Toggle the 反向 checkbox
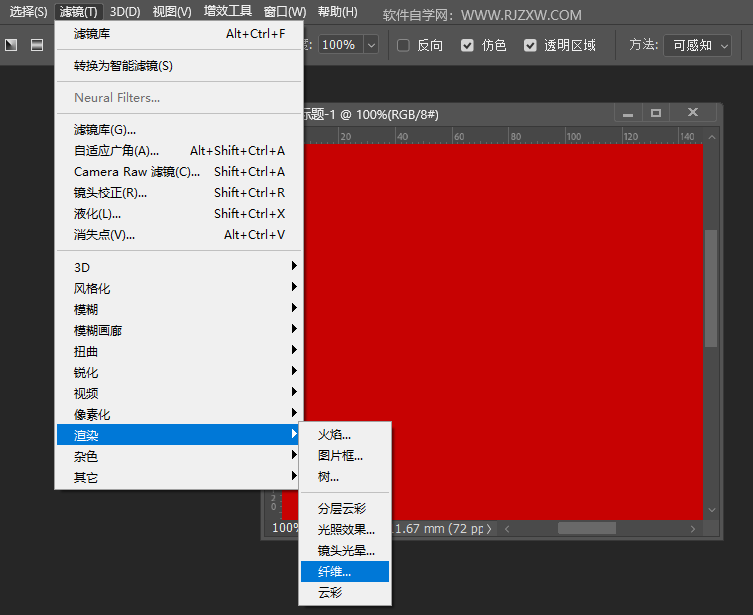 point(403,45)
